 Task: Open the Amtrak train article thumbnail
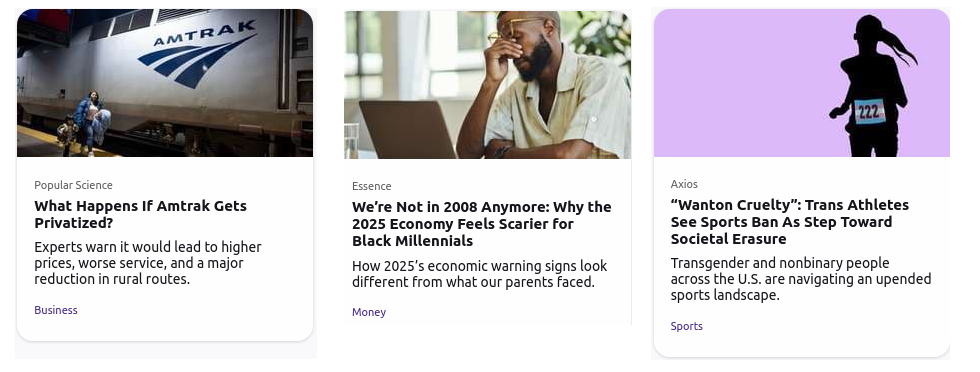point(165,83)
